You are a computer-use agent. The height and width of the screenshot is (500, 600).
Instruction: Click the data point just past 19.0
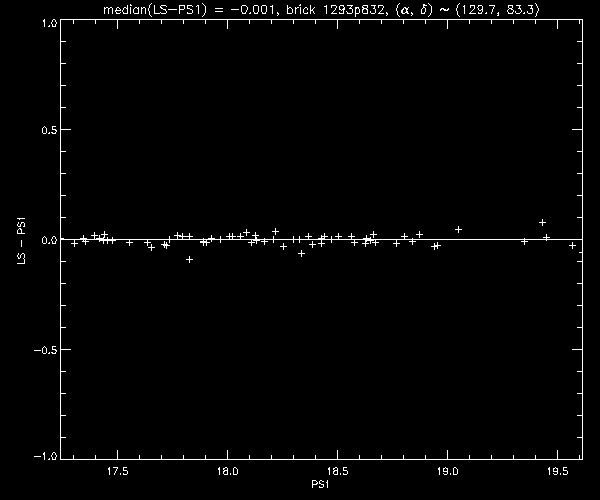click(x=458, y=230)
